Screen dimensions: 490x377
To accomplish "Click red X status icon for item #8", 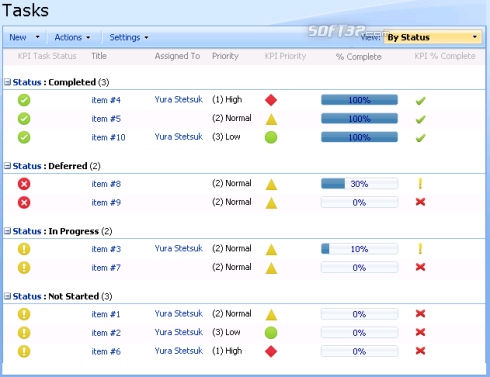I will [x=24, y=184].
